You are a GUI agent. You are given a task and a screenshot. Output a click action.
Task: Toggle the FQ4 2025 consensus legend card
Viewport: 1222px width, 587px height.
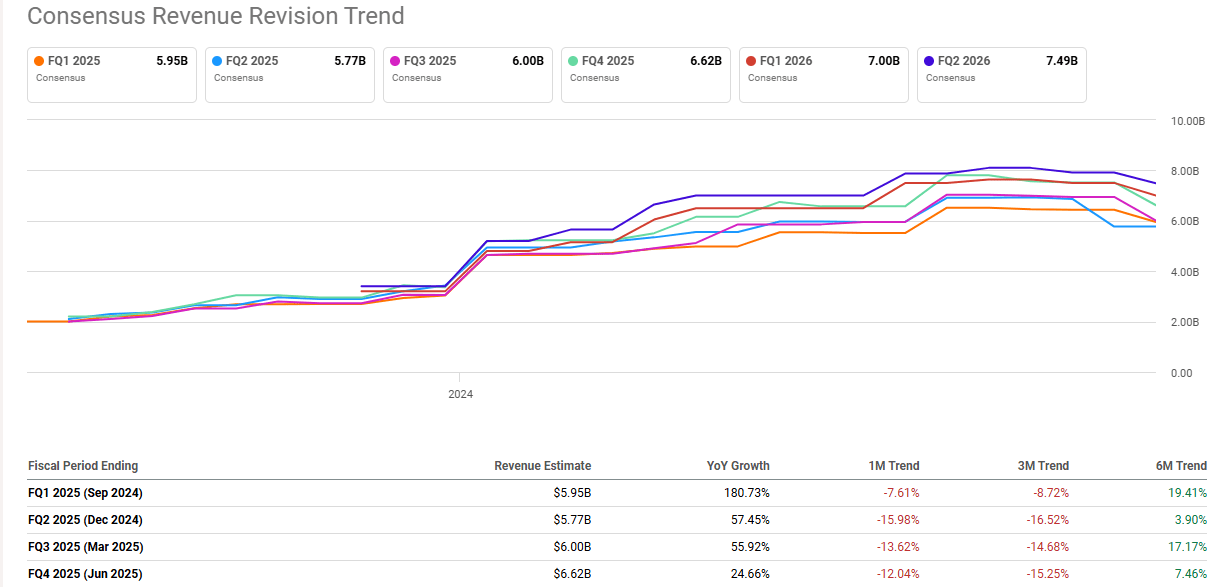[646, 74]
